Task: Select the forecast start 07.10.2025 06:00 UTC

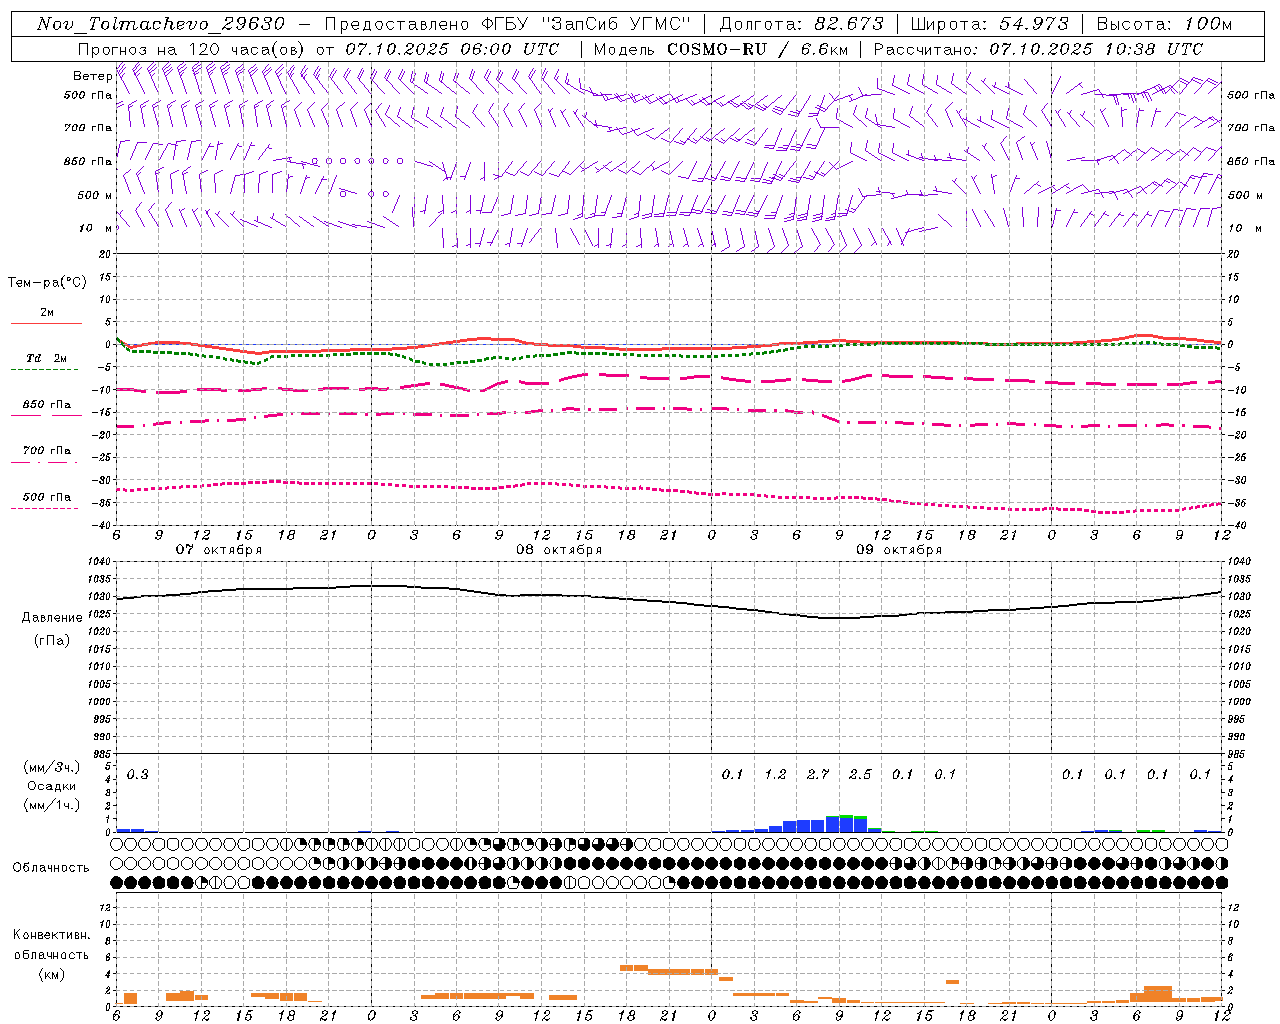Action: [452, 49]
